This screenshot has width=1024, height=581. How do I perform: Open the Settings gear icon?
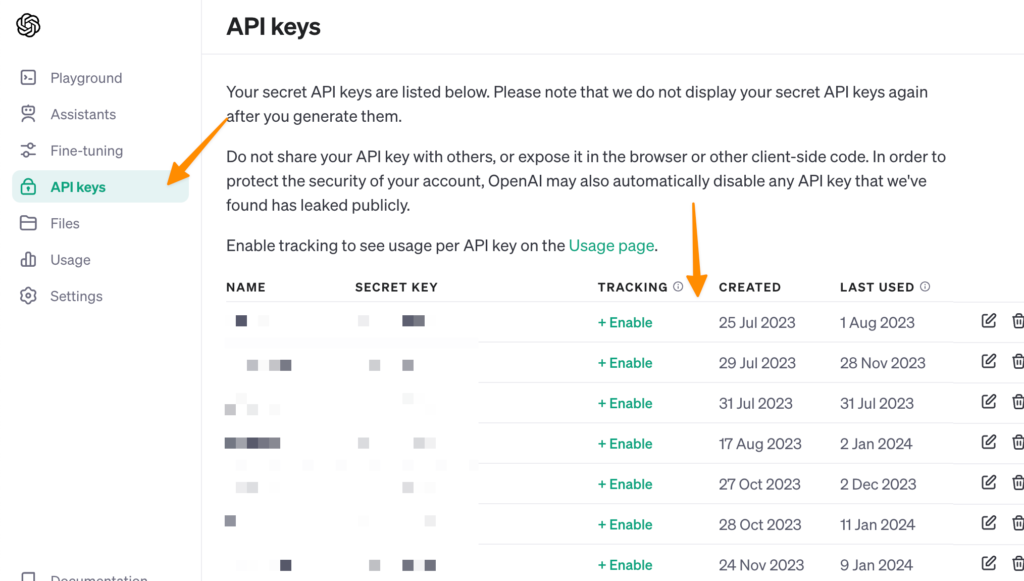pyautogui.click(x=29, y=296)
